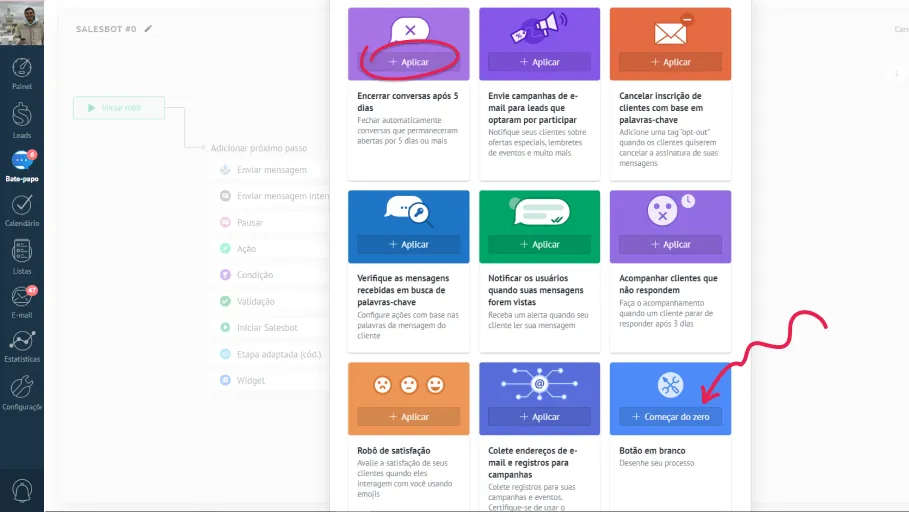Click 'Adicionar próximo passo' label
Image resolution: width=909 pixels, height=512 pixels.
[259, 148]
